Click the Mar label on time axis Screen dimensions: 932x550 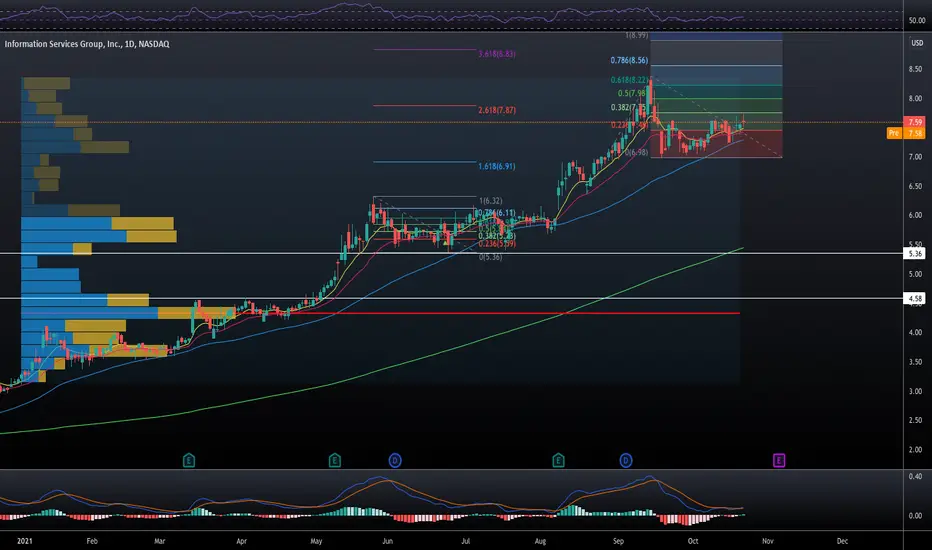click(x=159, y=541)
